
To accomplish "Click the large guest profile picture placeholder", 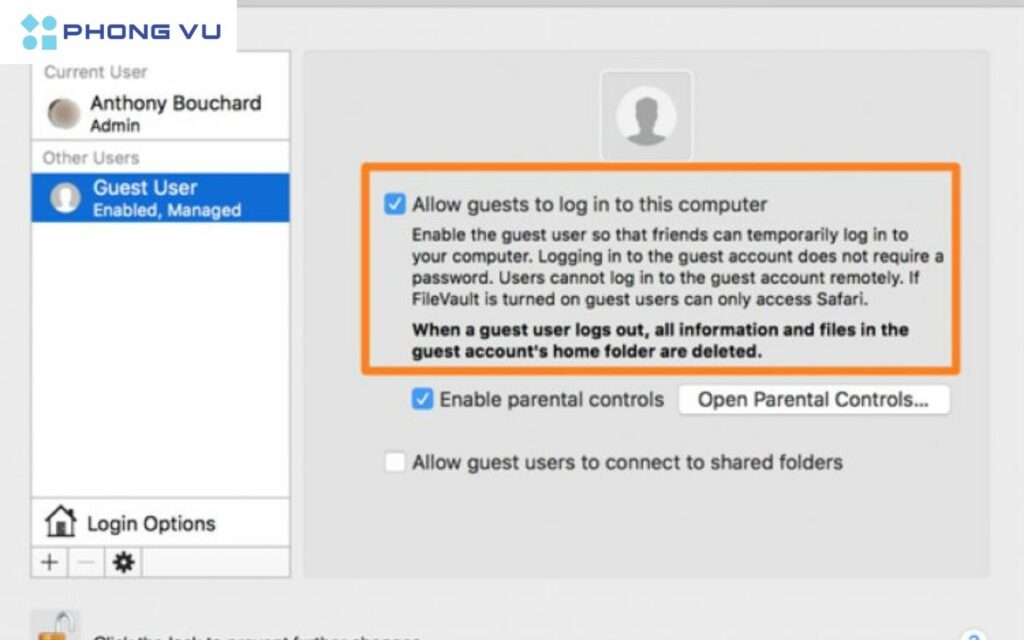I will tap(646, 116).
